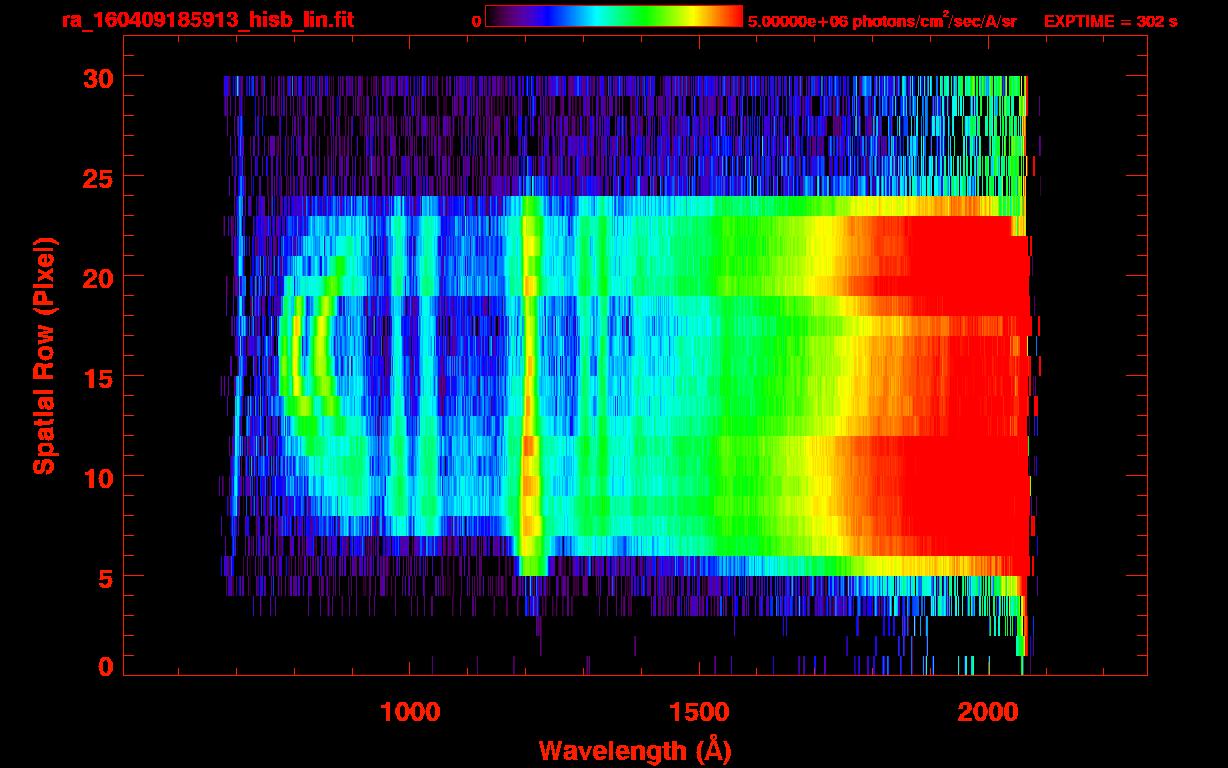Click the 1000 wavelength tick label
This screenshot has height=768, width=1228.
410,711
